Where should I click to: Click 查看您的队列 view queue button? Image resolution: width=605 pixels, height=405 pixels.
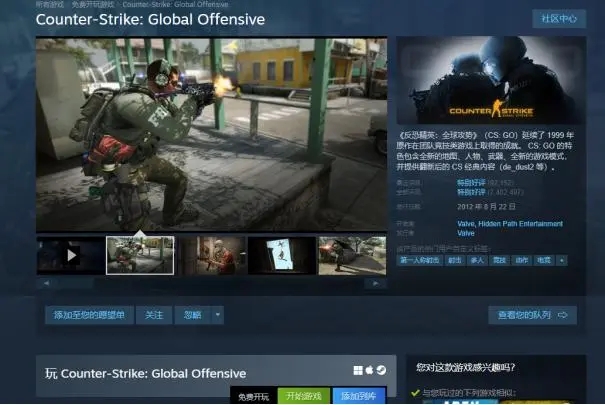[532, 315]
